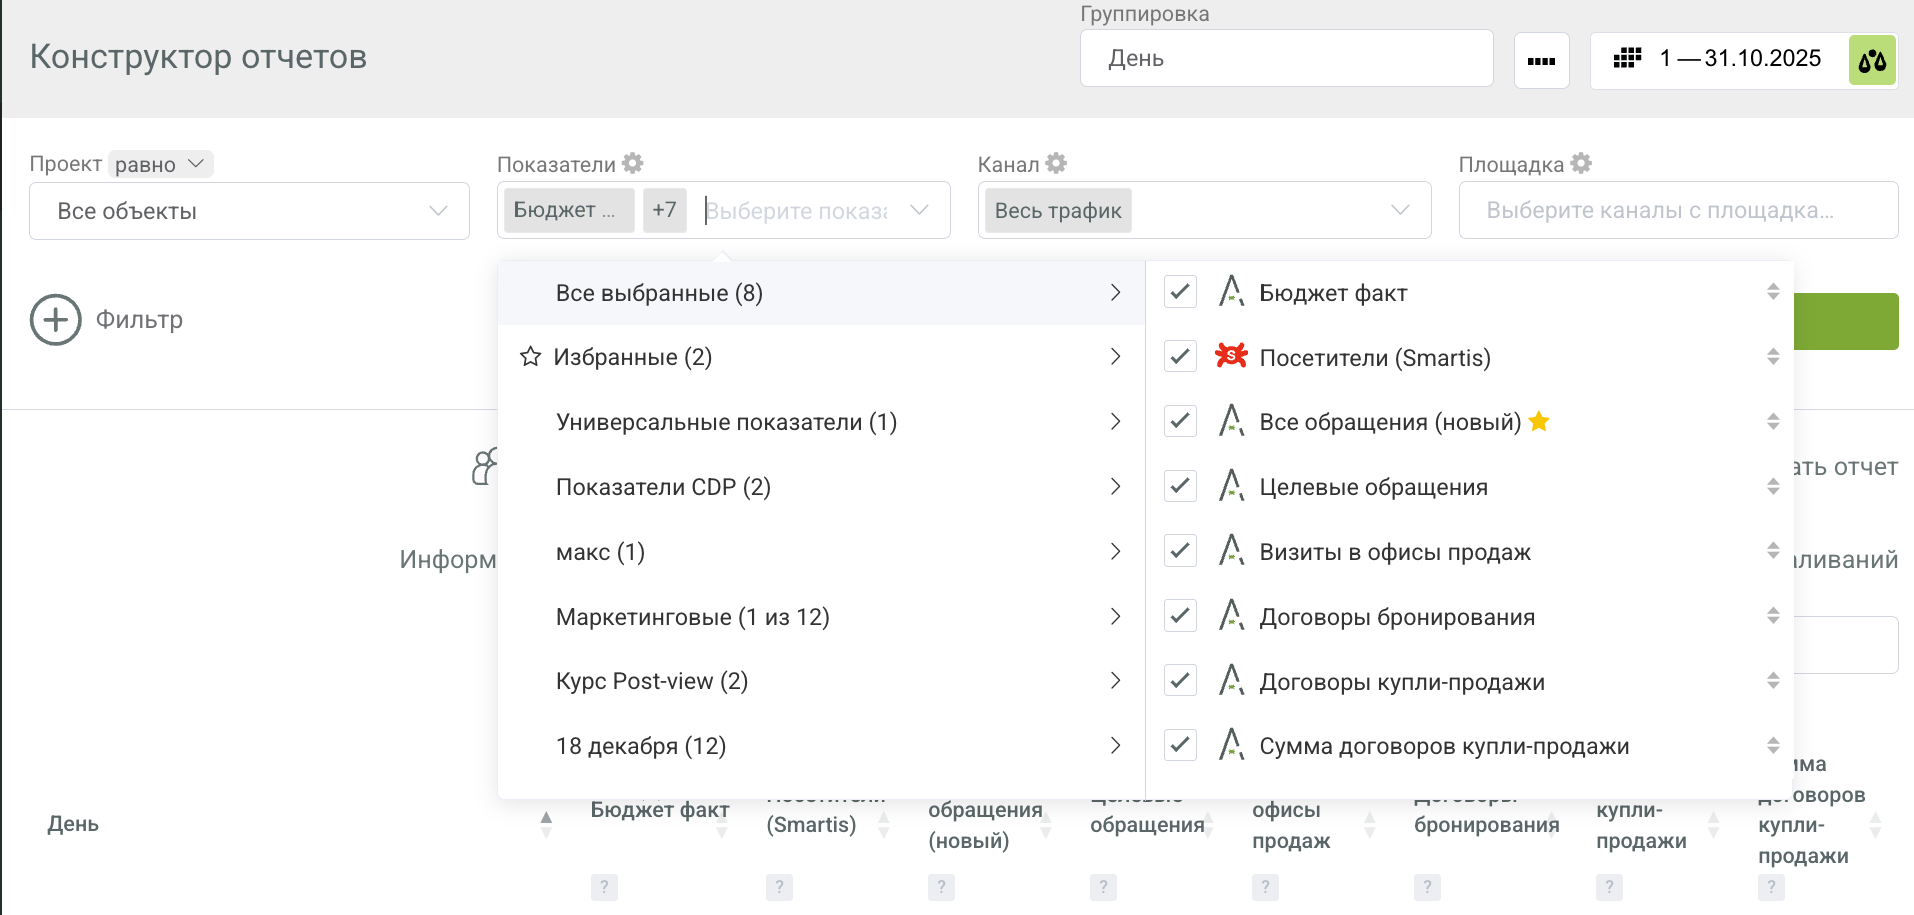The height and width of the screenshot is (915, 1914).
Task: Click the four-dots button next to Группировка
Action: click(1541, 61)
